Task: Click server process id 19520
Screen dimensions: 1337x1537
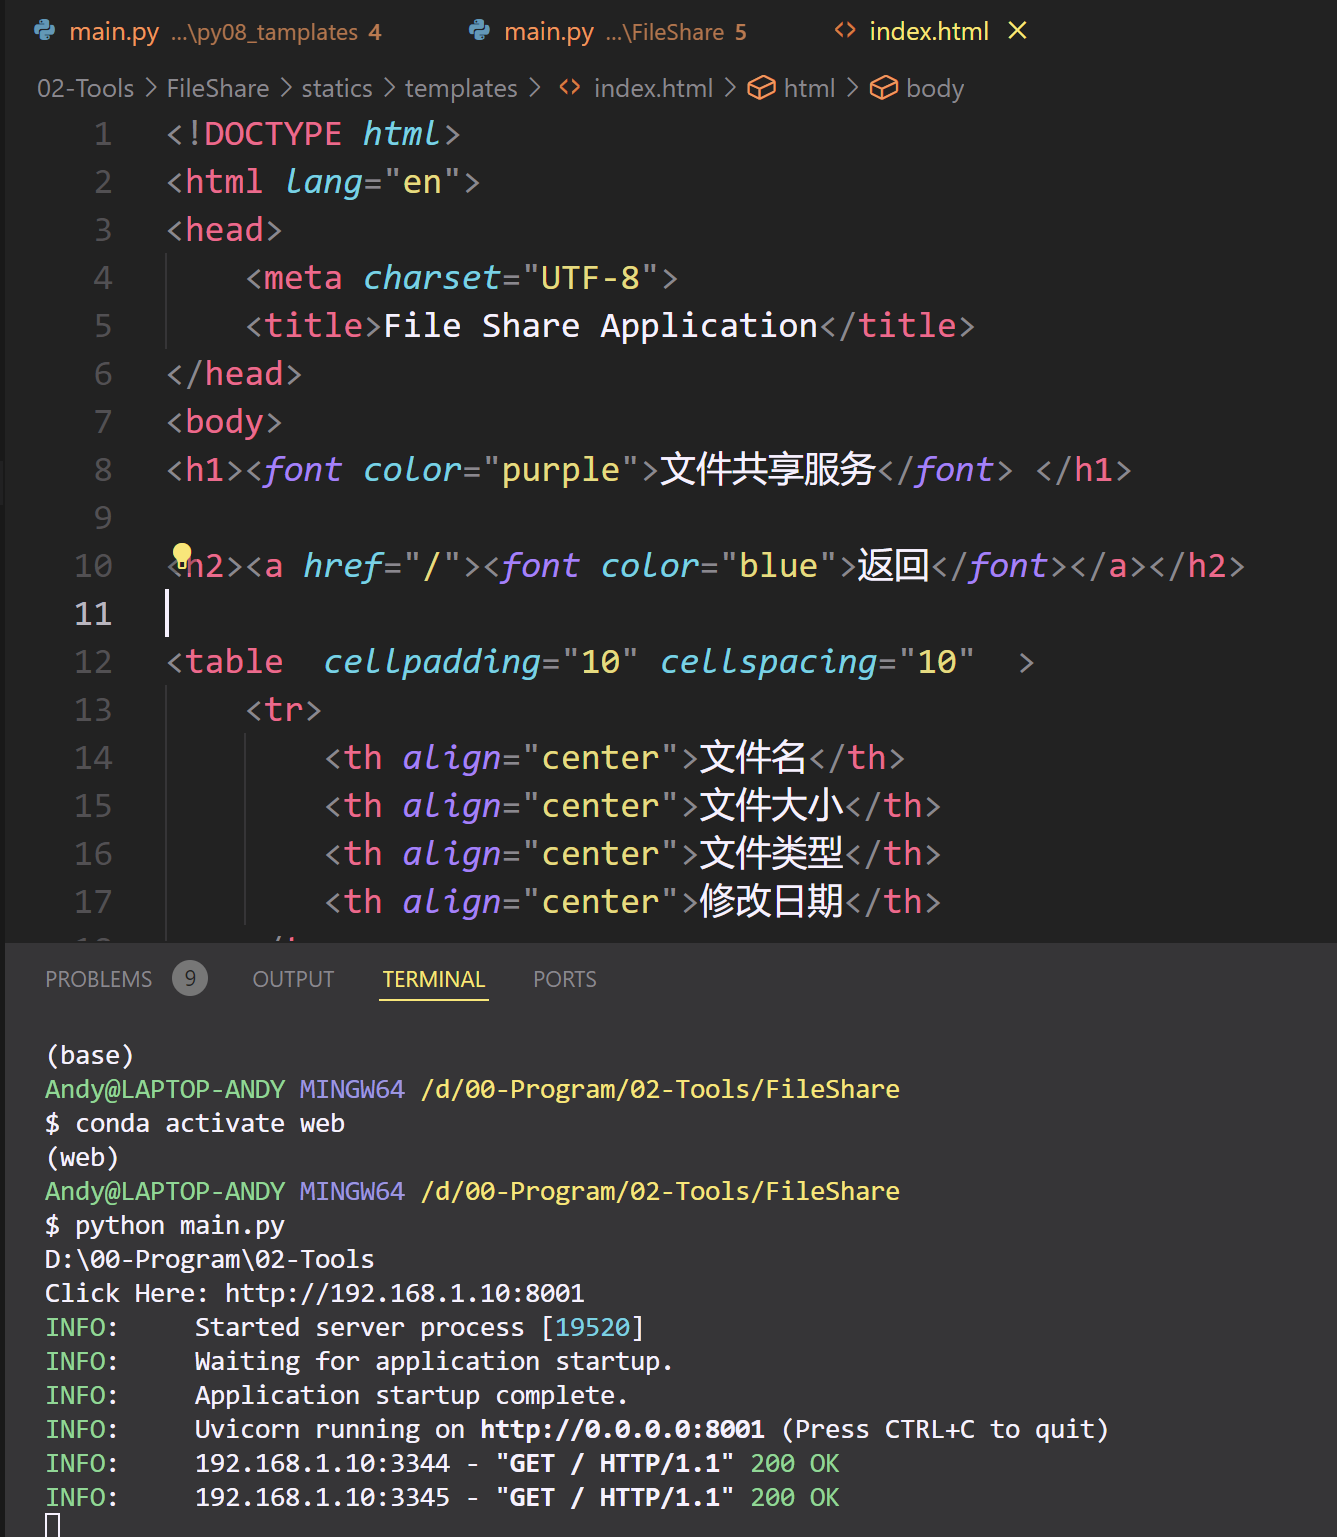Action: coord(593,1327)
